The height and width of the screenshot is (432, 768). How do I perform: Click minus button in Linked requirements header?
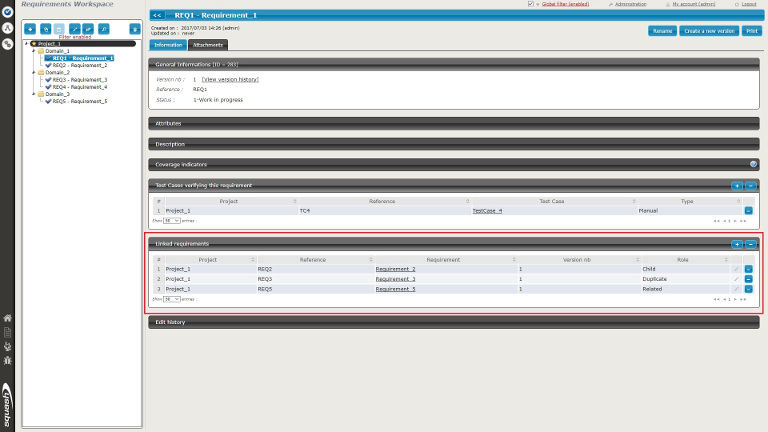(750, 244)
